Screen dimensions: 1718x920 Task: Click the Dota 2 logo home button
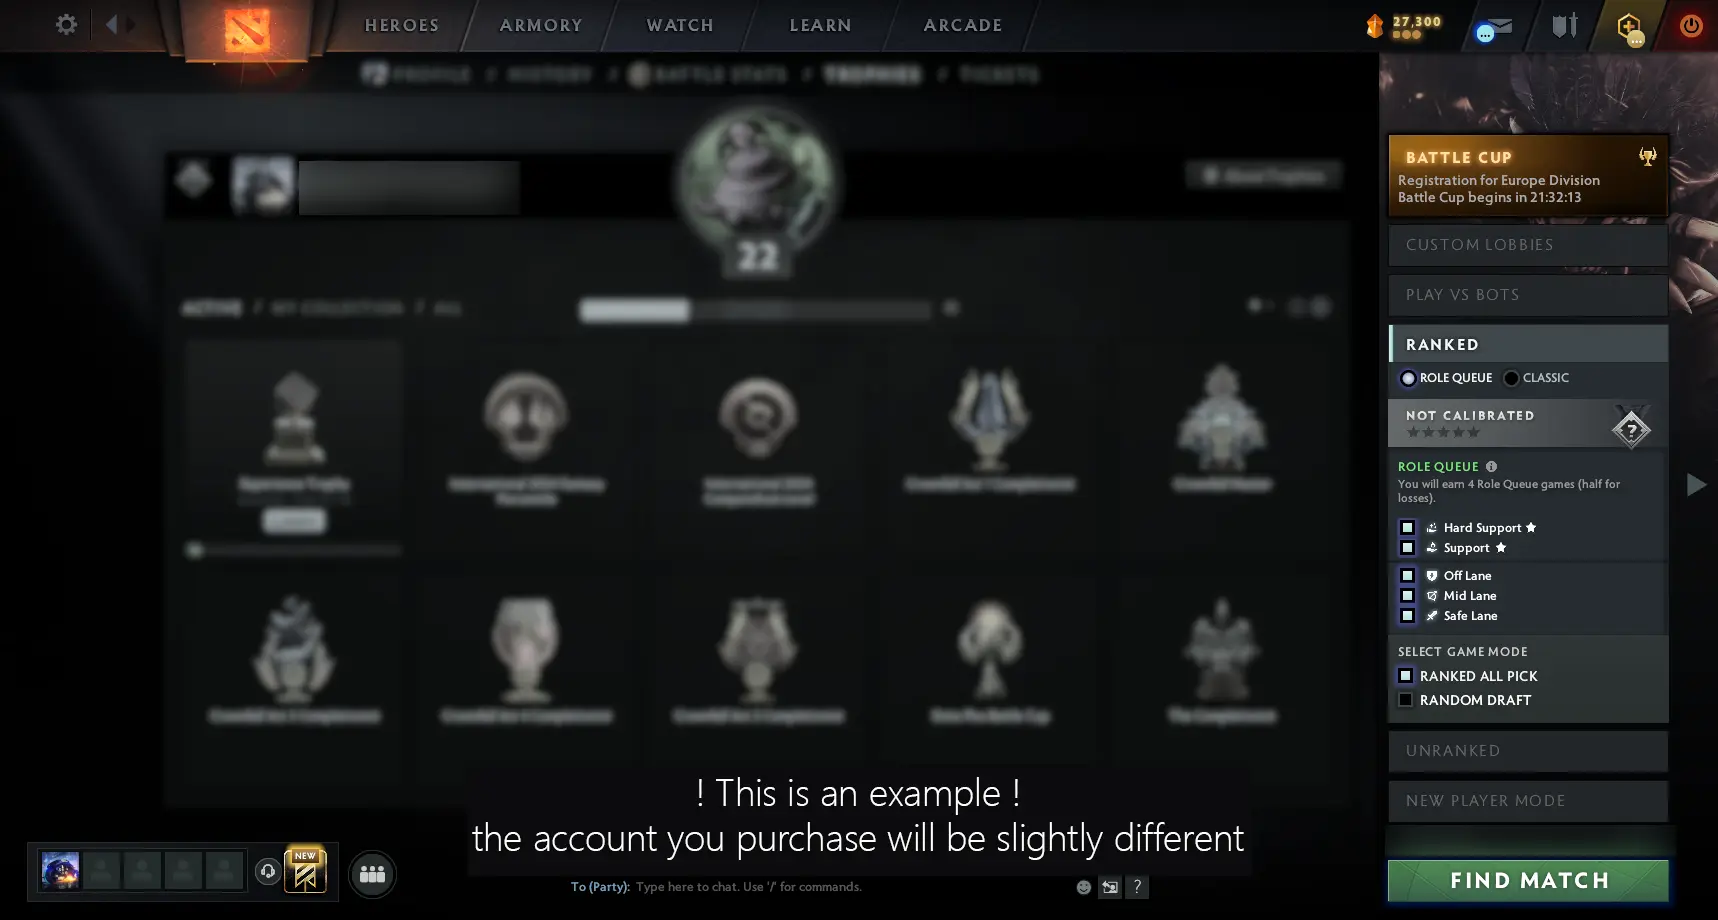pyautogui.click(x=247, y=29)
